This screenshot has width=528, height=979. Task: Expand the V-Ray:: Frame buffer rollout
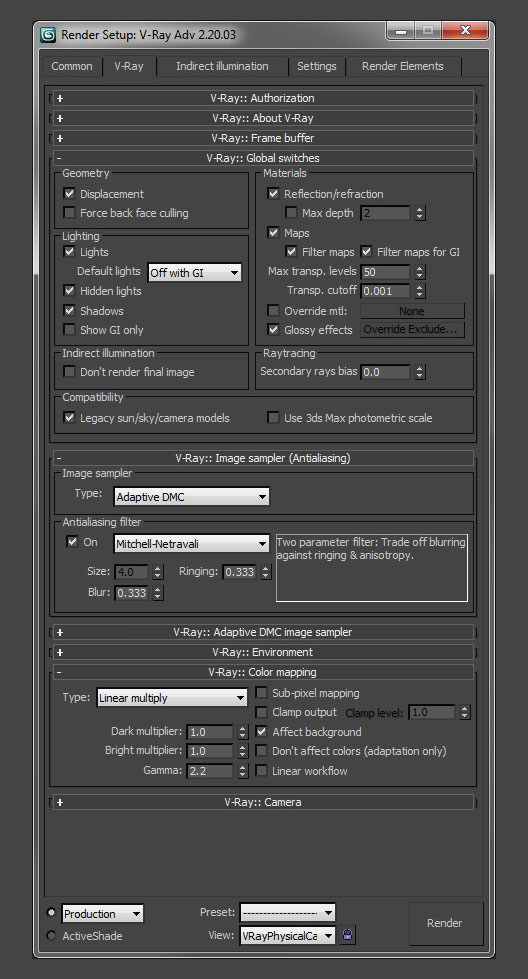[263, 138]
